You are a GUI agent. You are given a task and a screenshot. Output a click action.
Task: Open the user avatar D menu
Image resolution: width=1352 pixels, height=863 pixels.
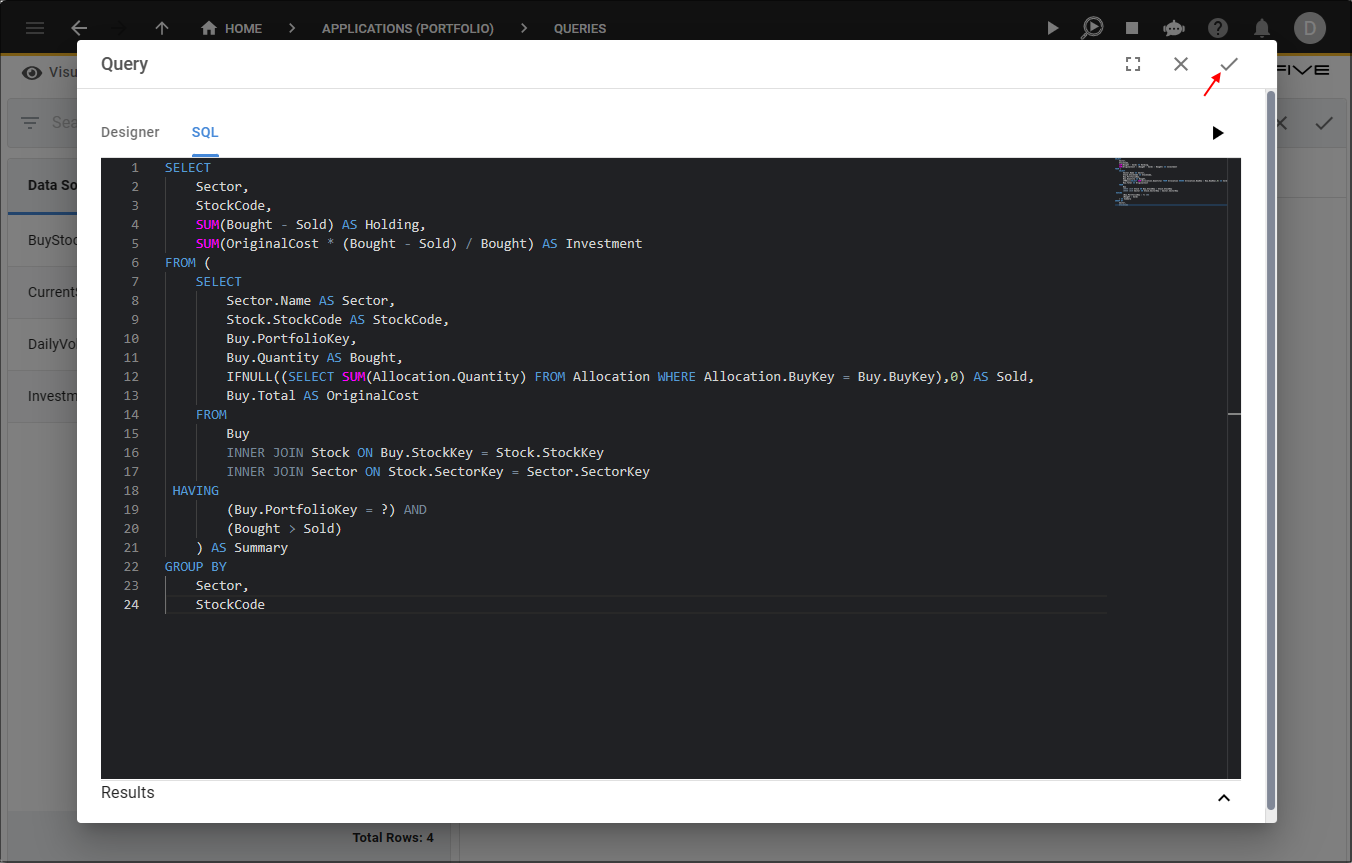1310,28
